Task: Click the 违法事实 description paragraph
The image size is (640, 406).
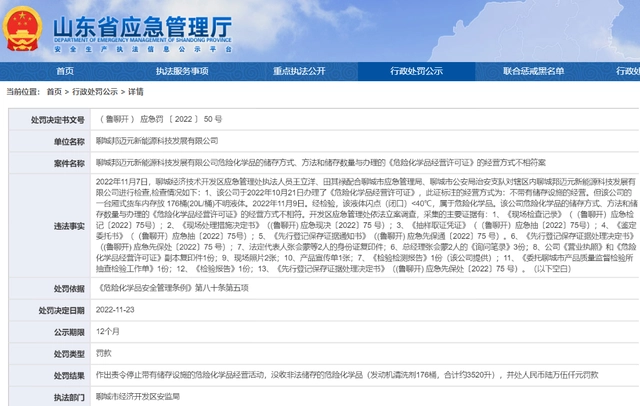Action: (366, 225)
